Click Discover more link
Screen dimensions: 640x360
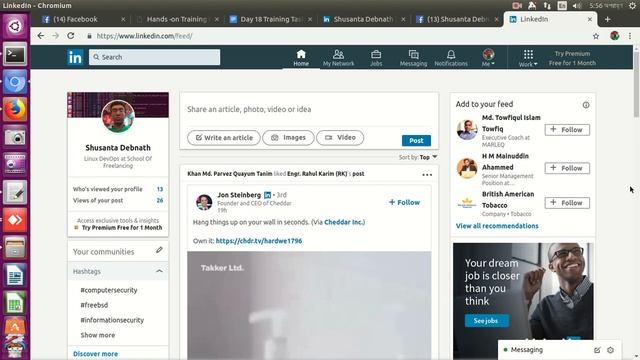coord(95,354)
